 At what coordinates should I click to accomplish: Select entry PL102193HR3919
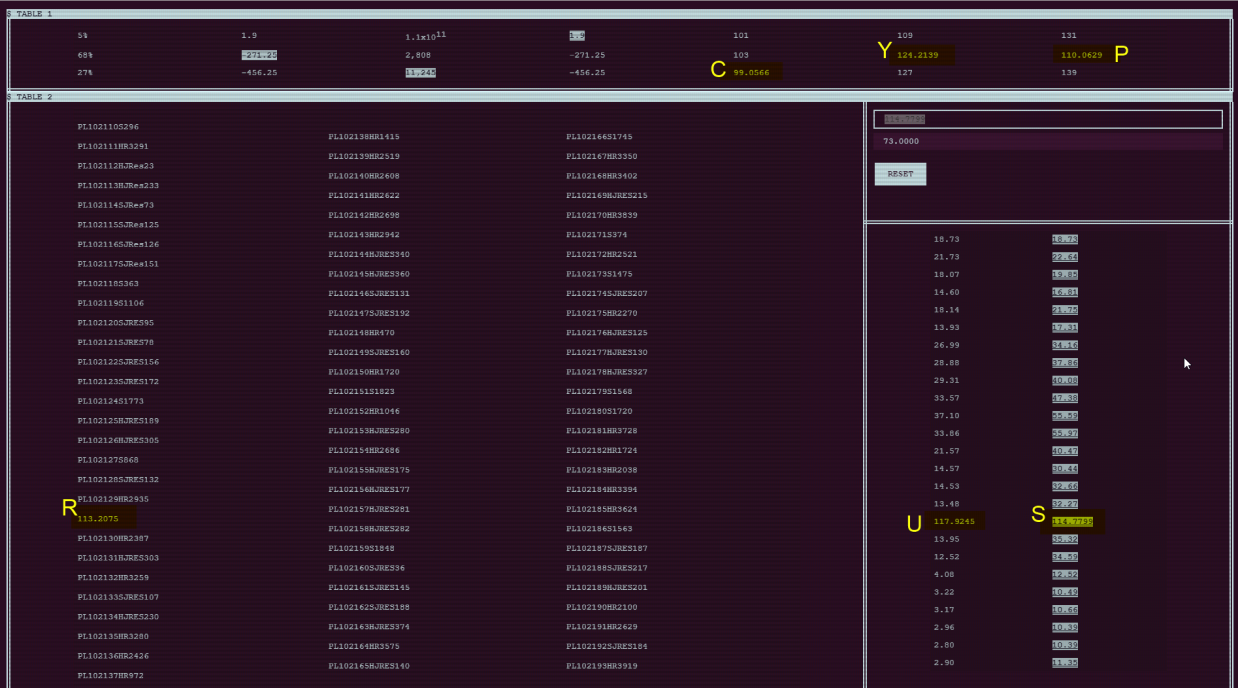tap(601, 666)
